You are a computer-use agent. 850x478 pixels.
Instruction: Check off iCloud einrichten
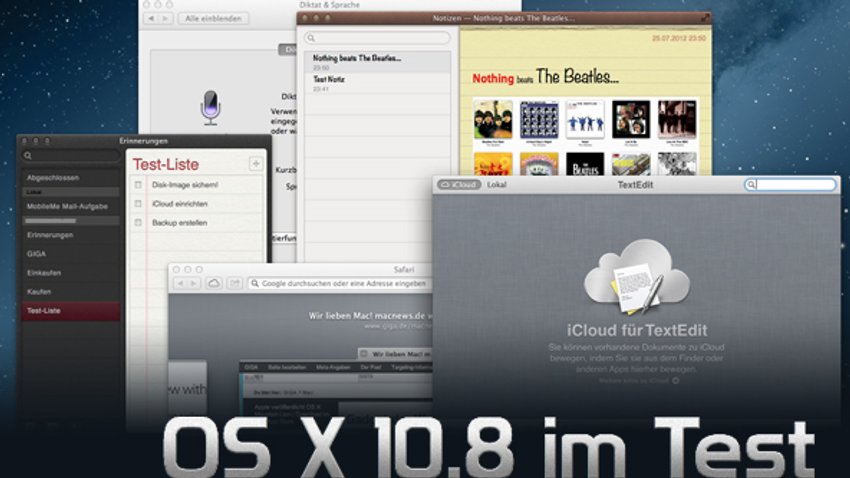[x=138, y=204]
